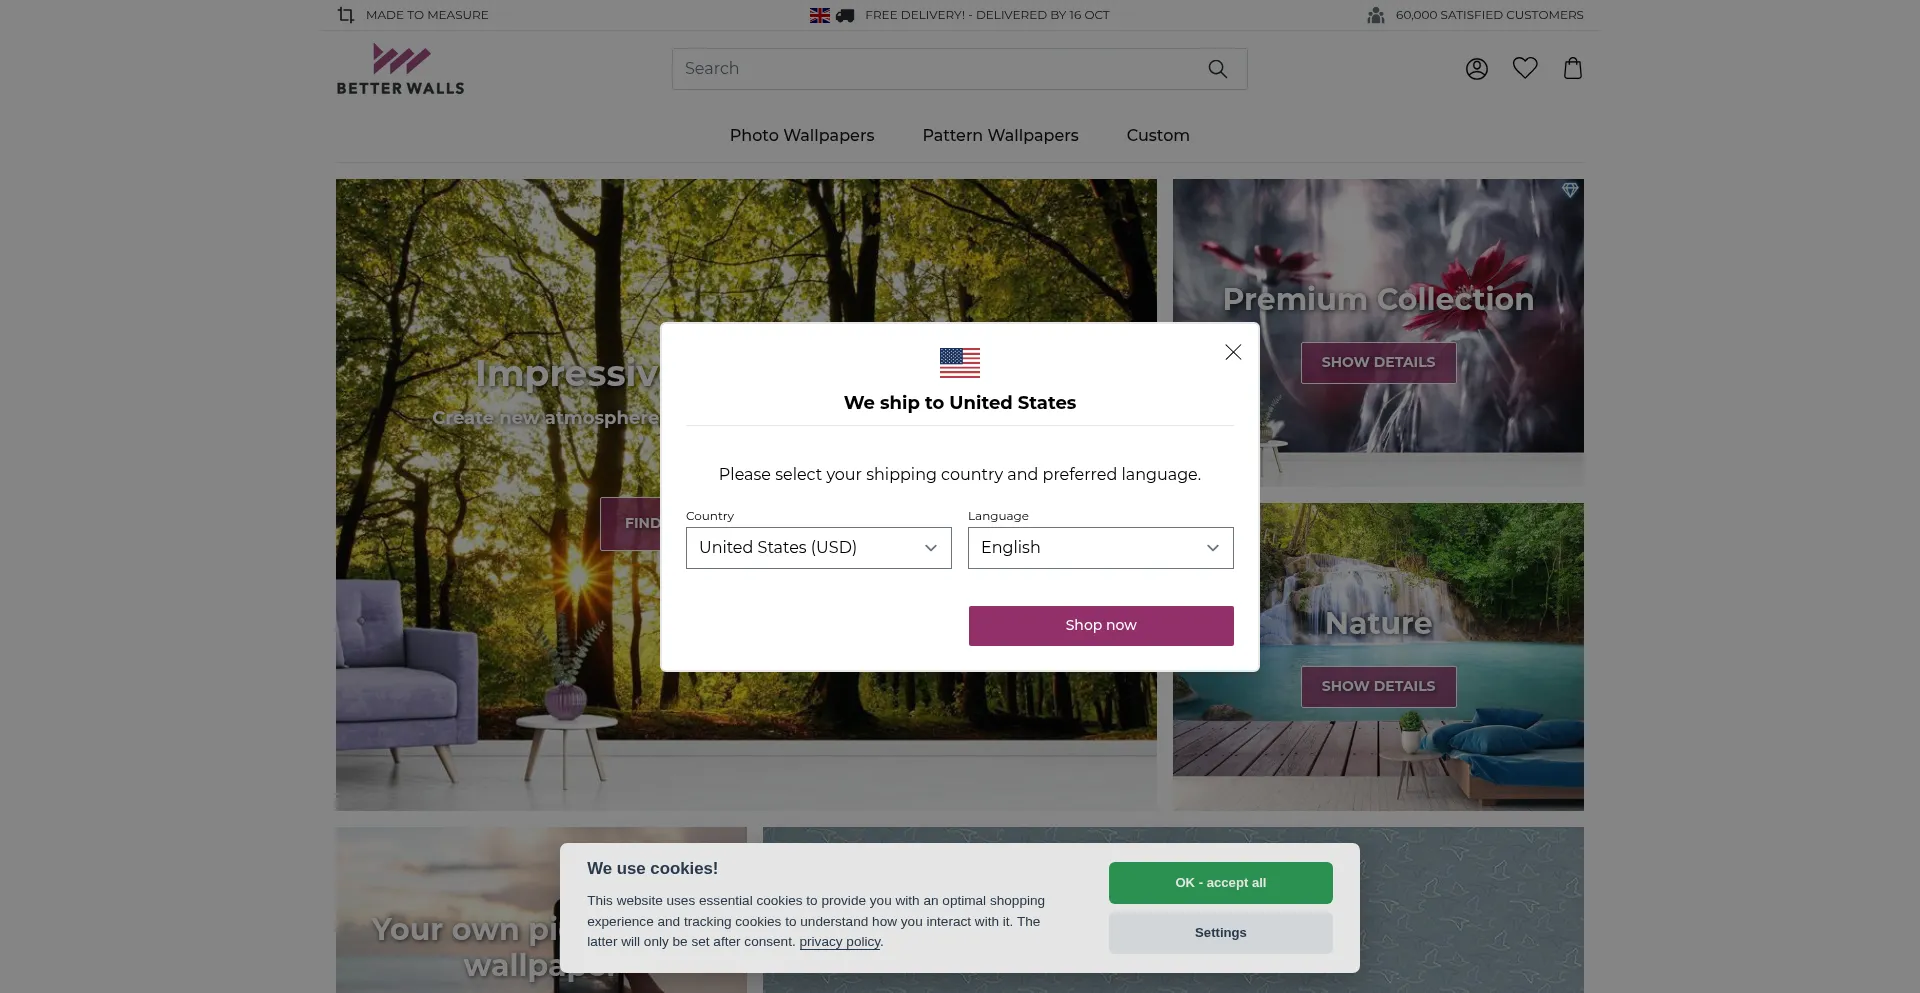Screen dimensions: 1920x993
Task: Click the Better Walls logo
Action: (x=400, y=69)
